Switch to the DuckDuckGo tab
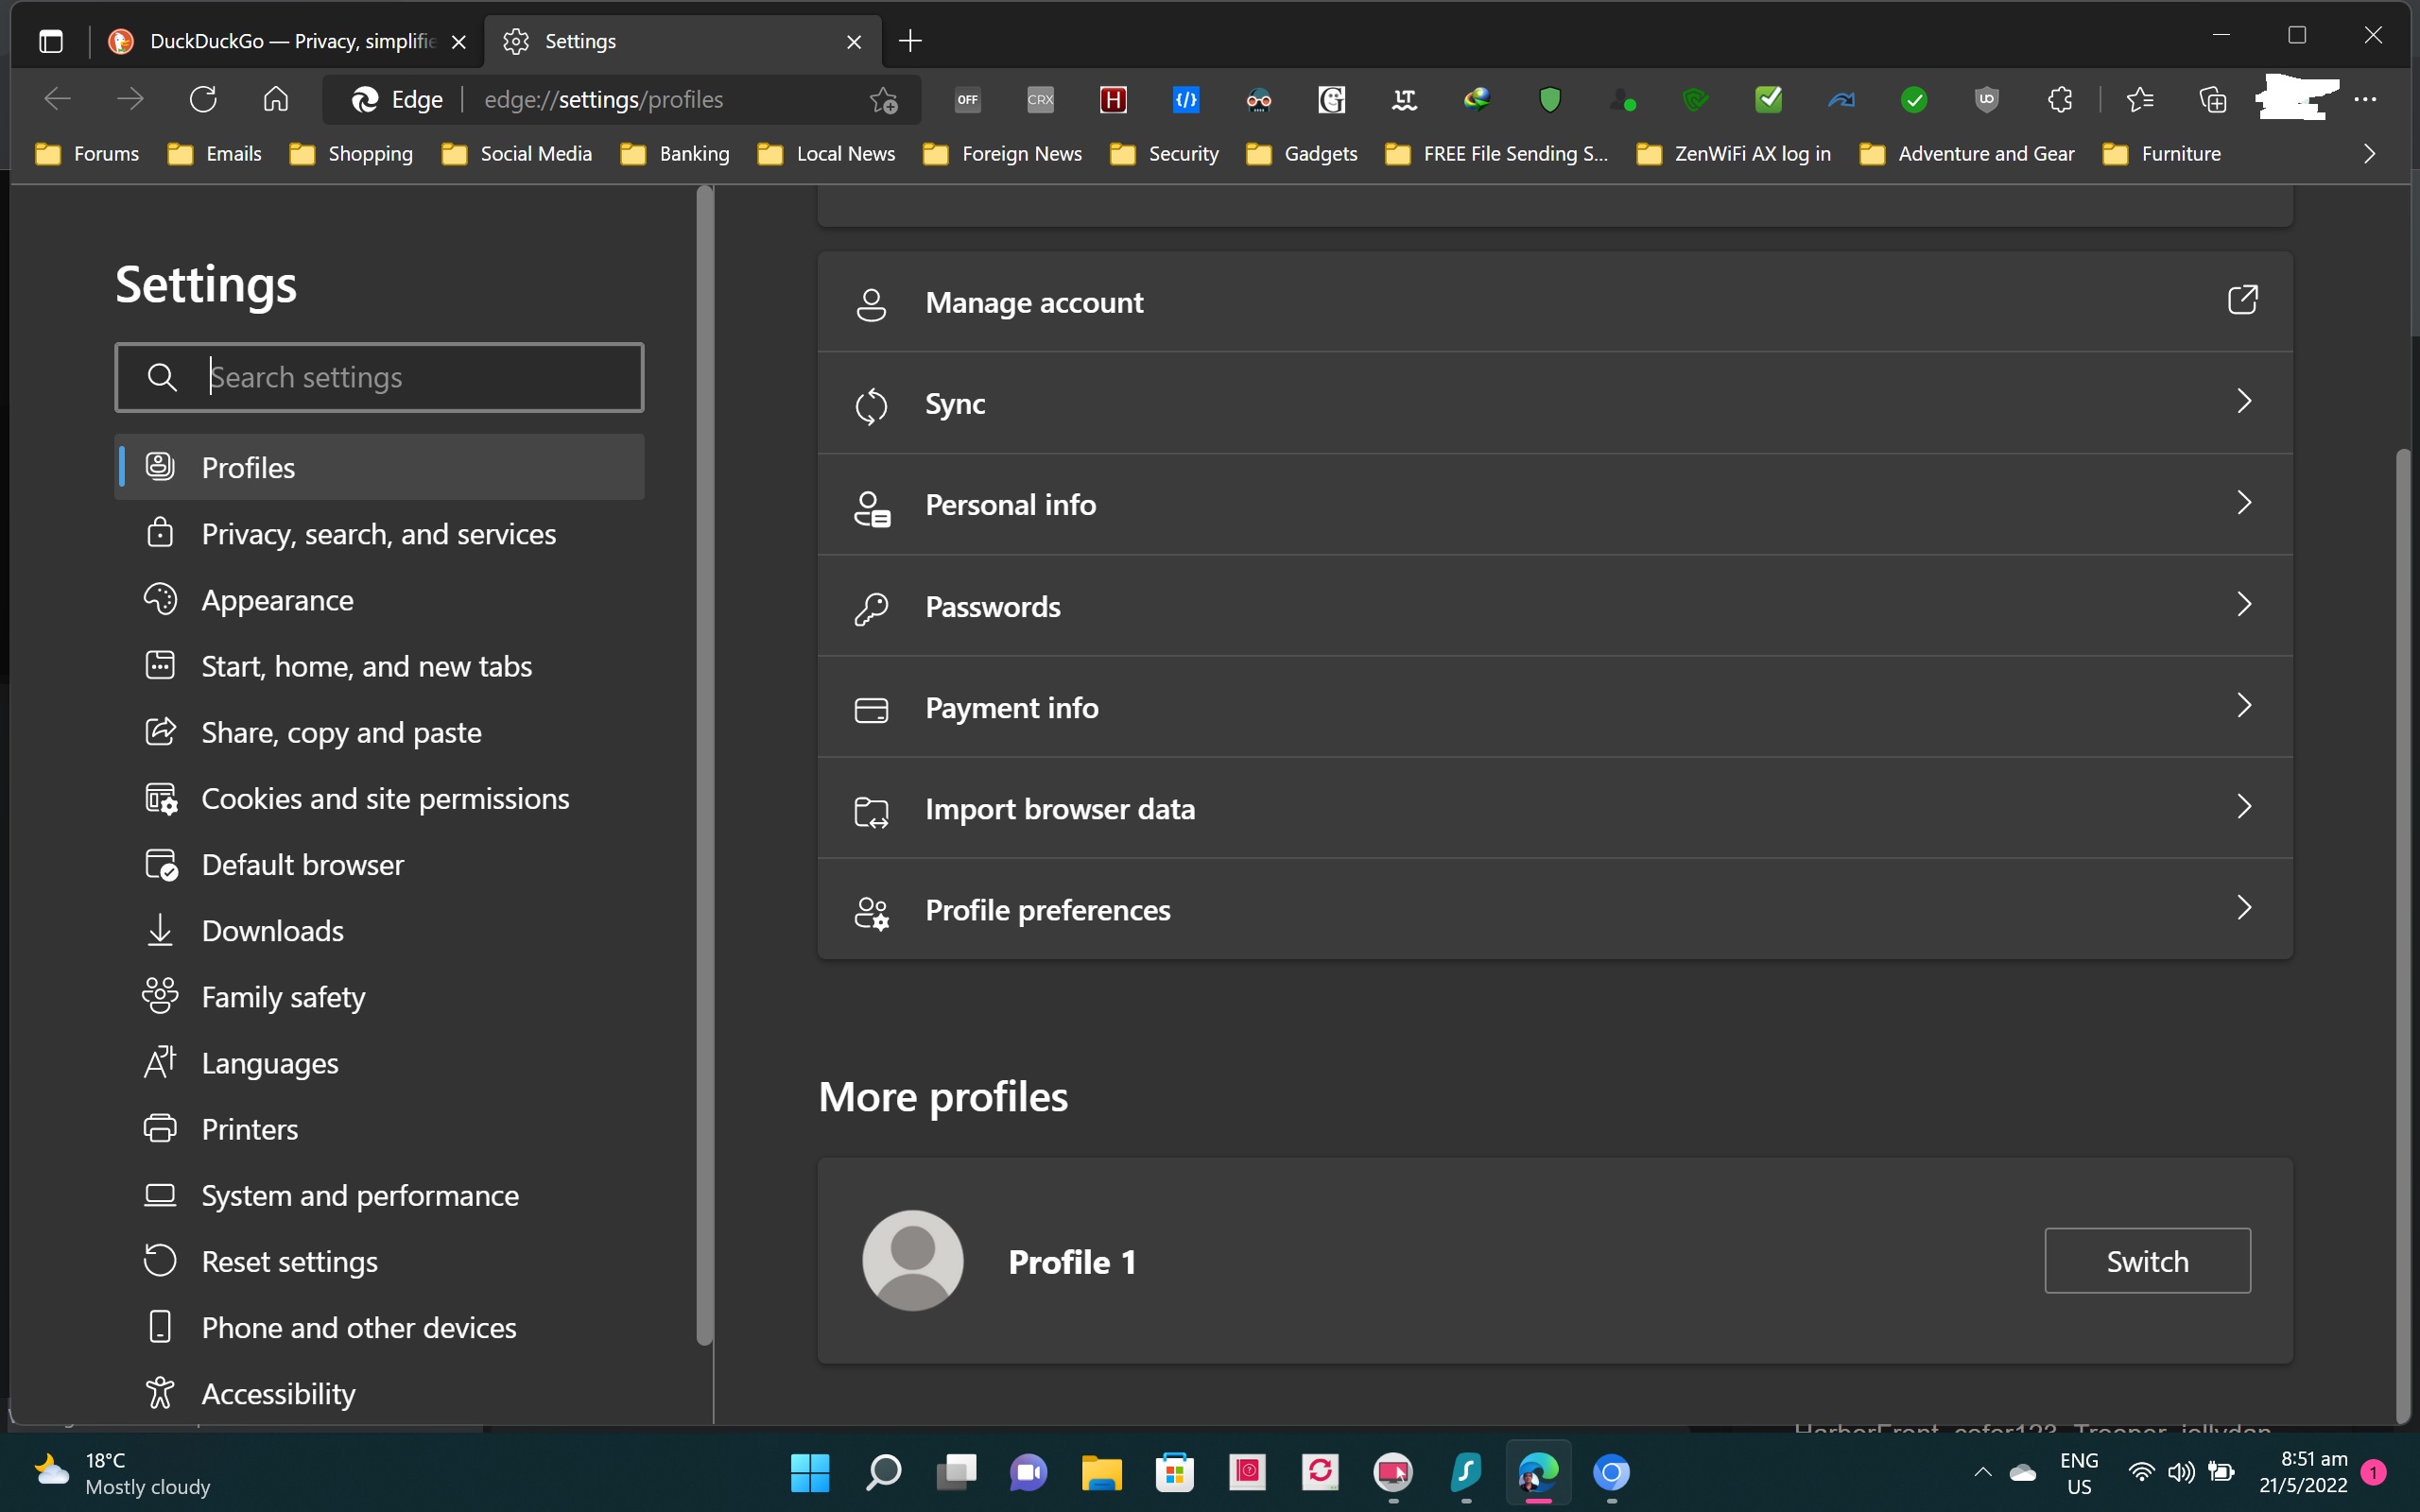 pos(290,41)
